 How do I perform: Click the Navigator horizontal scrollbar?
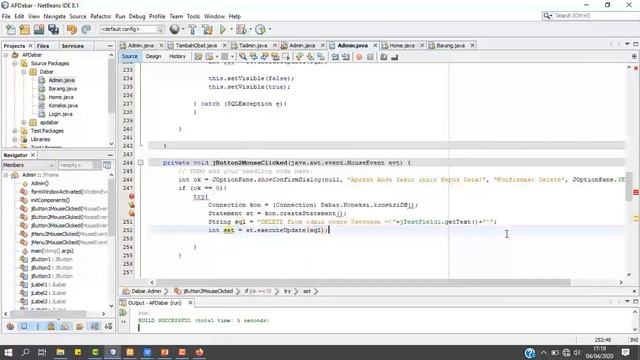(x=47, y=314)
